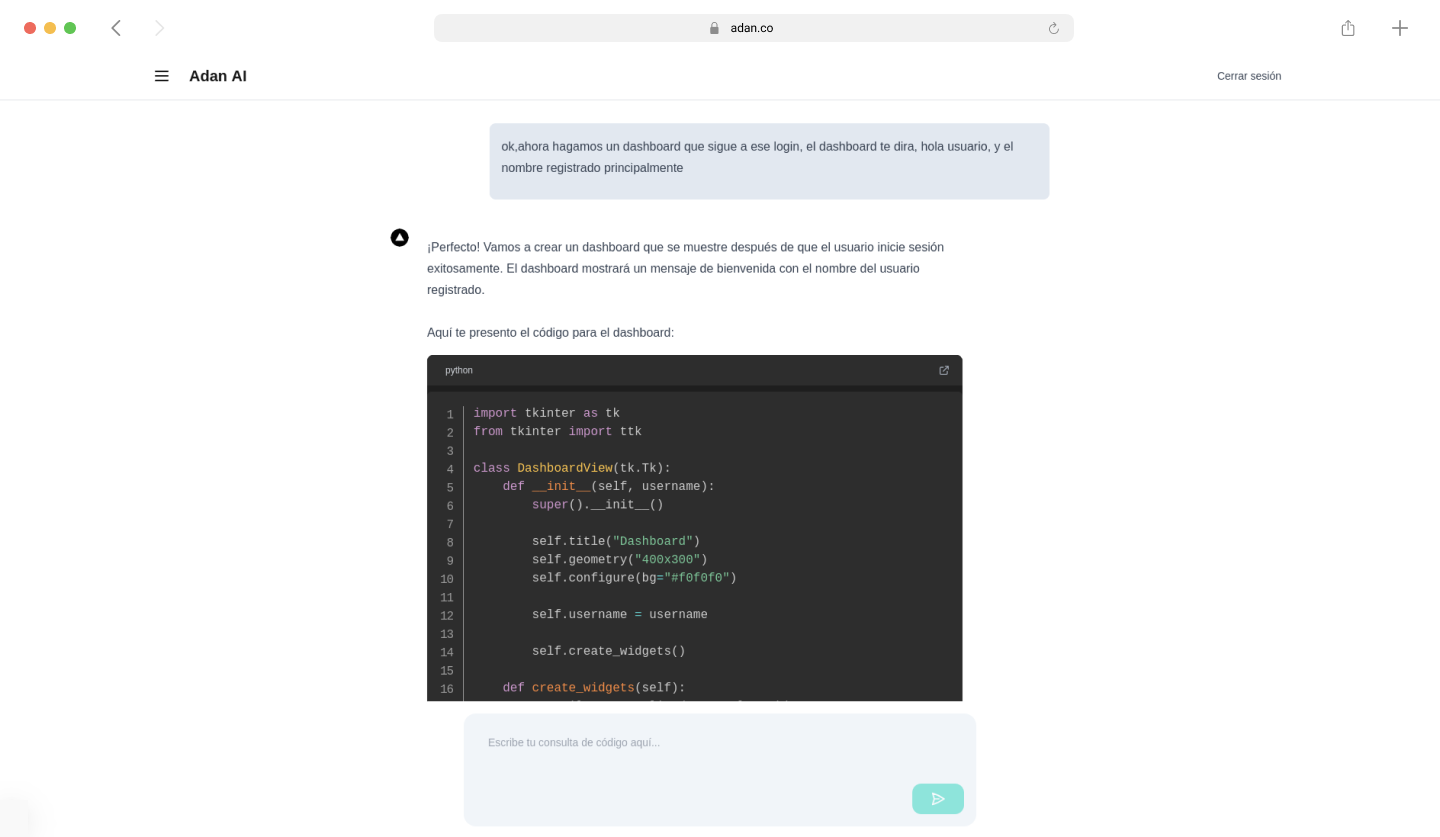The height and width of the screenshot is (837, 1440).
Task: Click 'self.username = username' line
Action: [x=620, y=614]
